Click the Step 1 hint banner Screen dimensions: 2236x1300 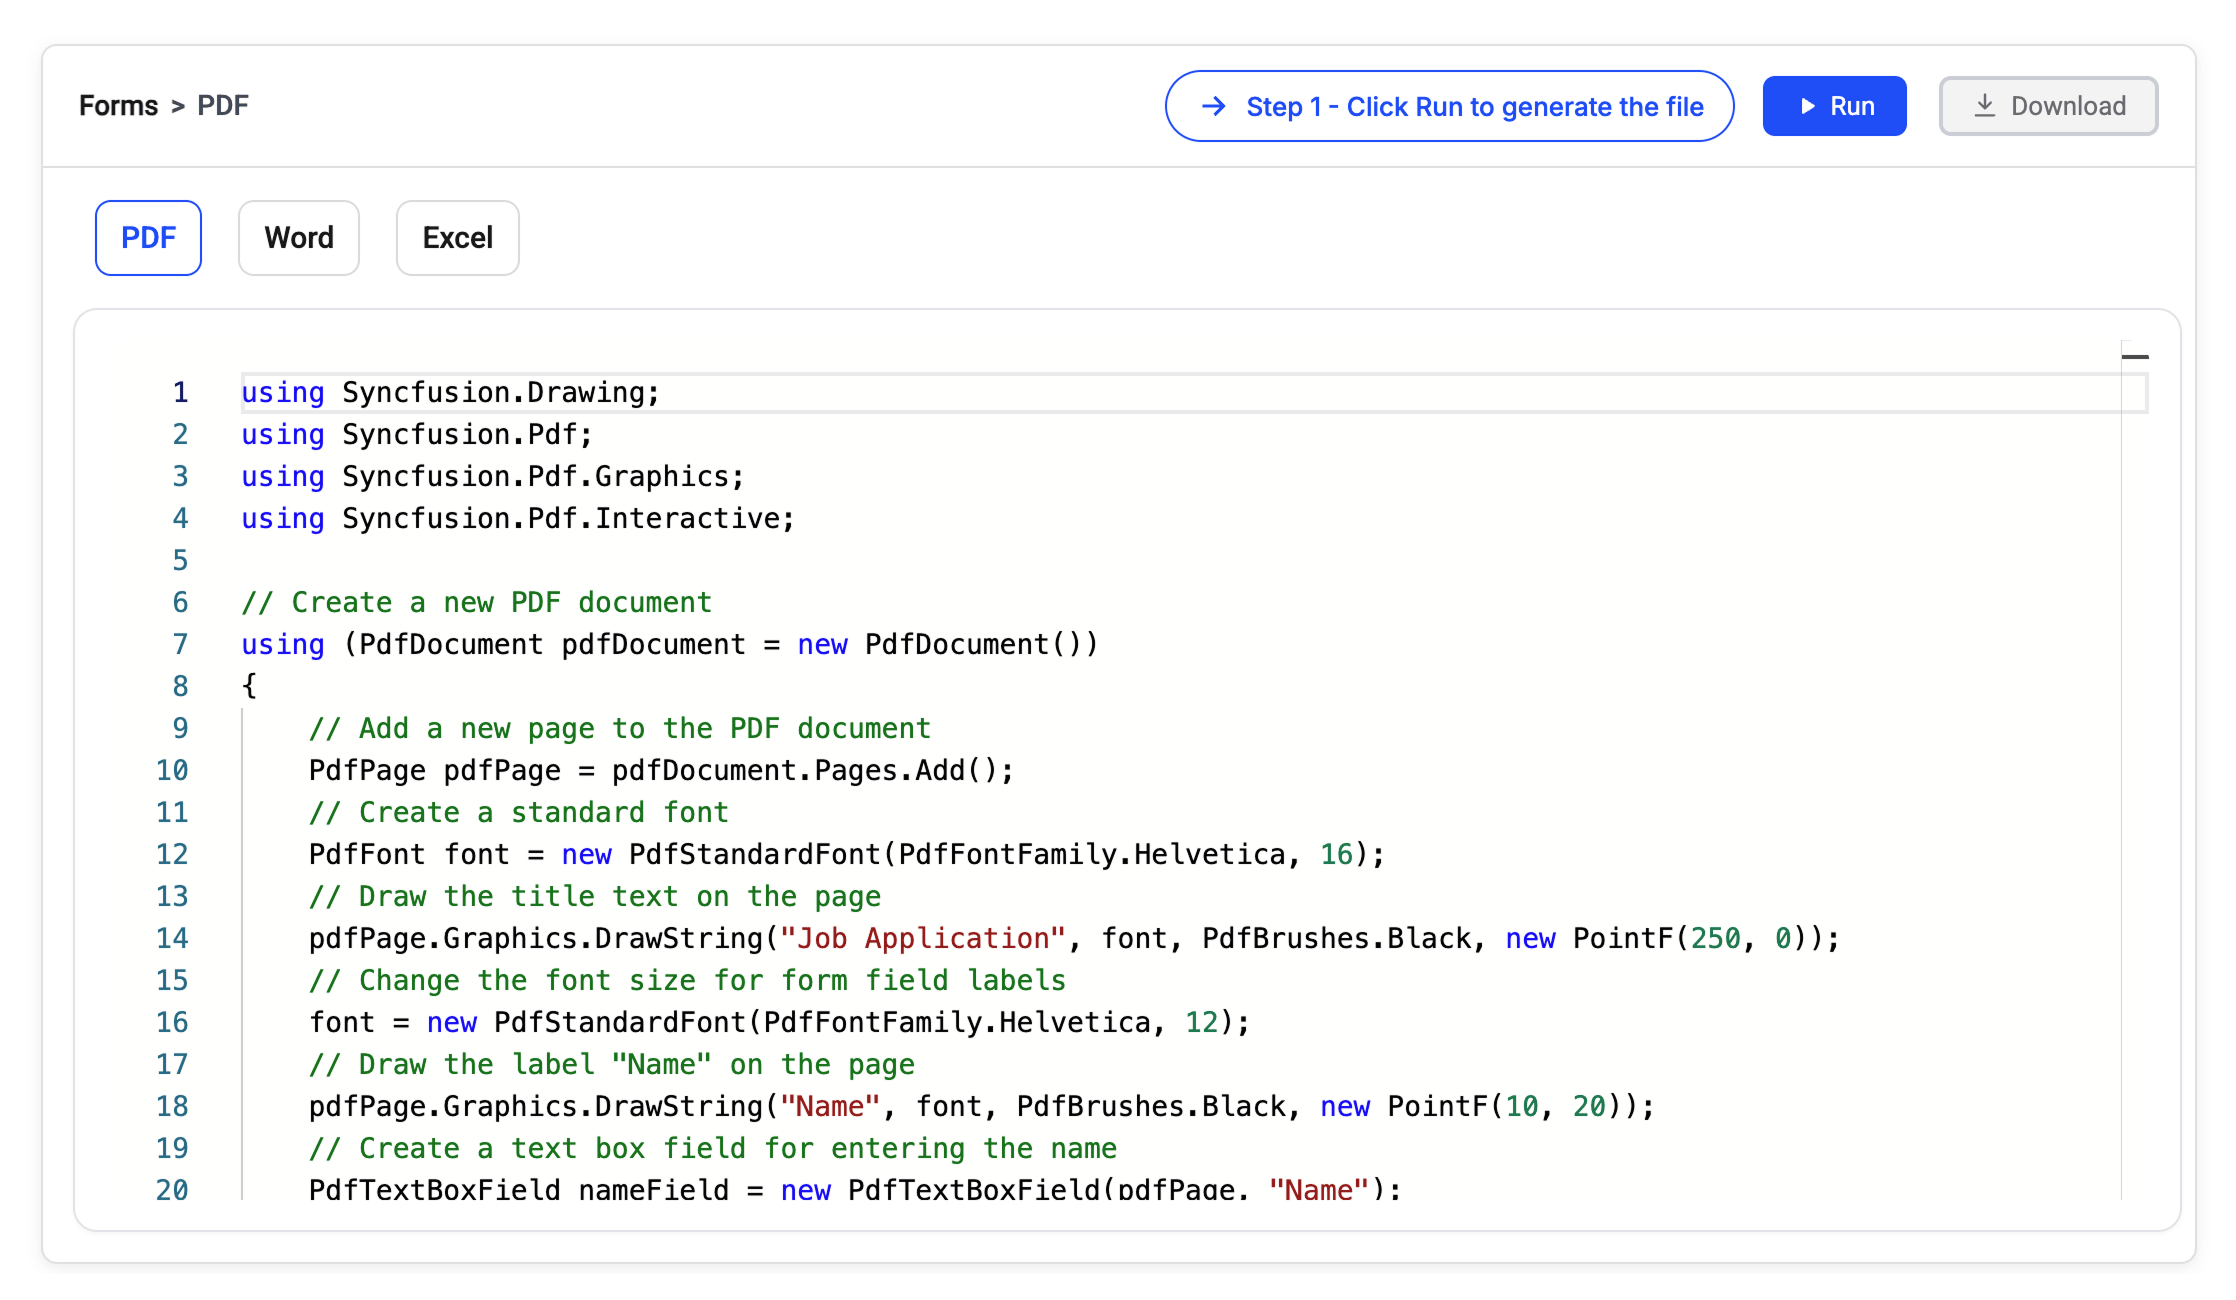coord(1449,106)
